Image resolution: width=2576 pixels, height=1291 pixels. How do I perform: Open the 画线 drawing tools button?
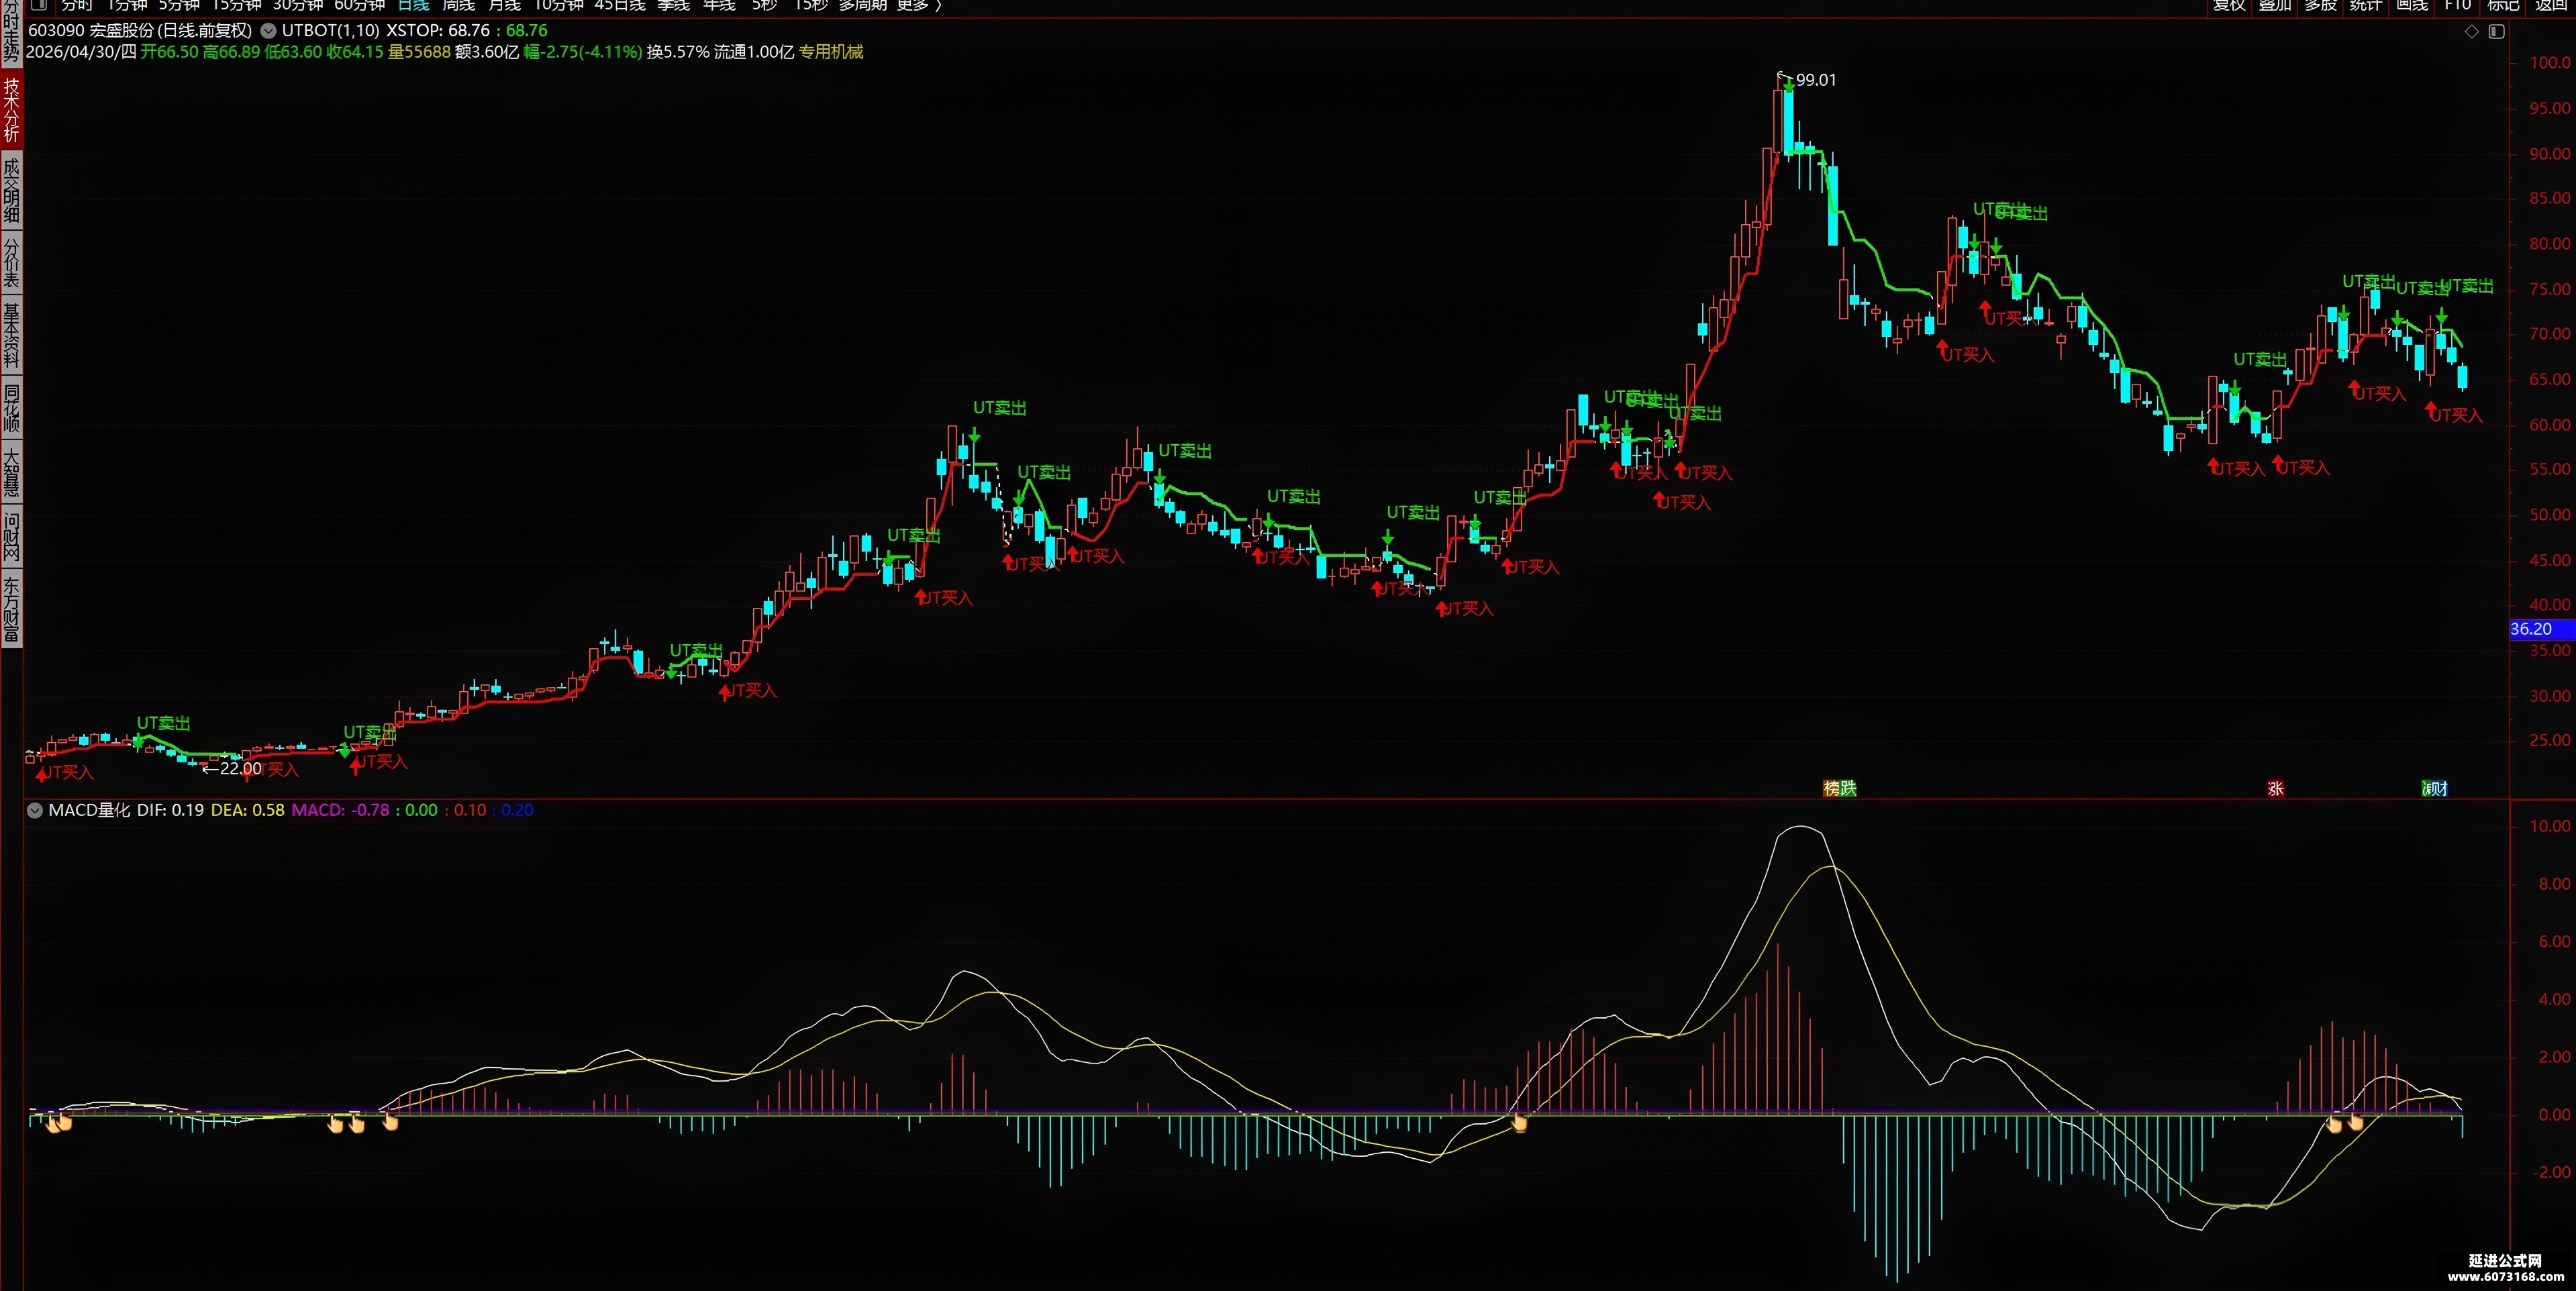pos(2412,5)
